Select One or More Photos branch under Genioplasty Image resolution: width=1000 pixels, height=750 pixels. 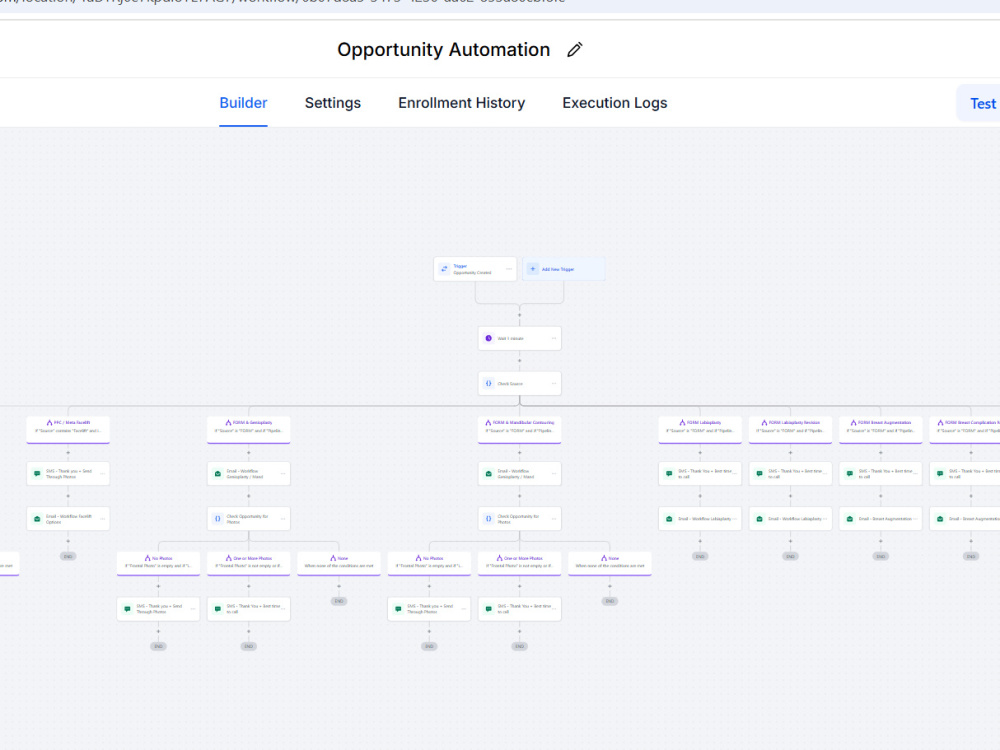tap(249, 564)
